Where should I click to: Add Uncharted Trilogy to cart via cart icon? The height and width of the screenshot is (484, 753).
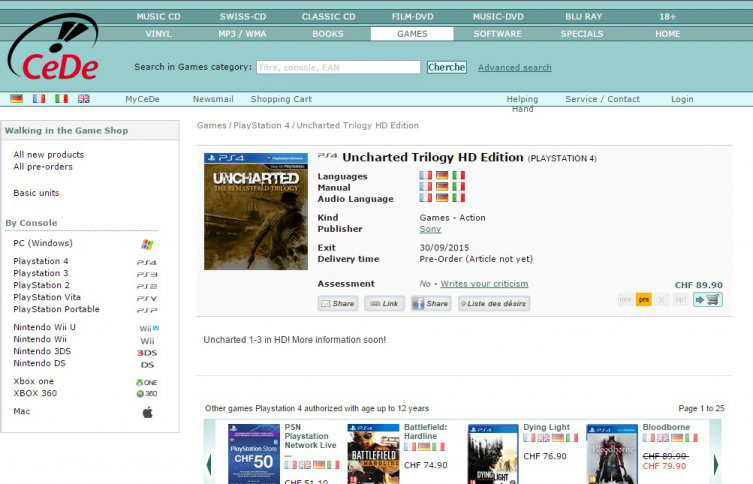[x=708, y=300]
